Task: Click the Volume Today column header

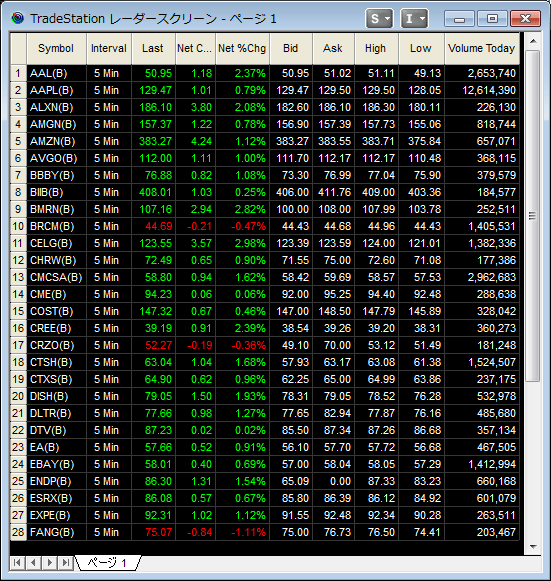Action: 482,49
